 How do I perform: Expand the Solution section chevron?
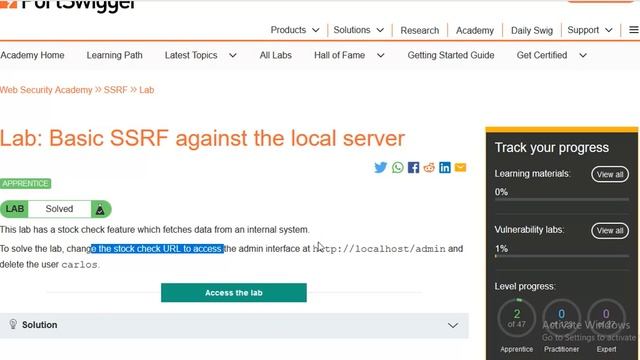pos(453,325)
